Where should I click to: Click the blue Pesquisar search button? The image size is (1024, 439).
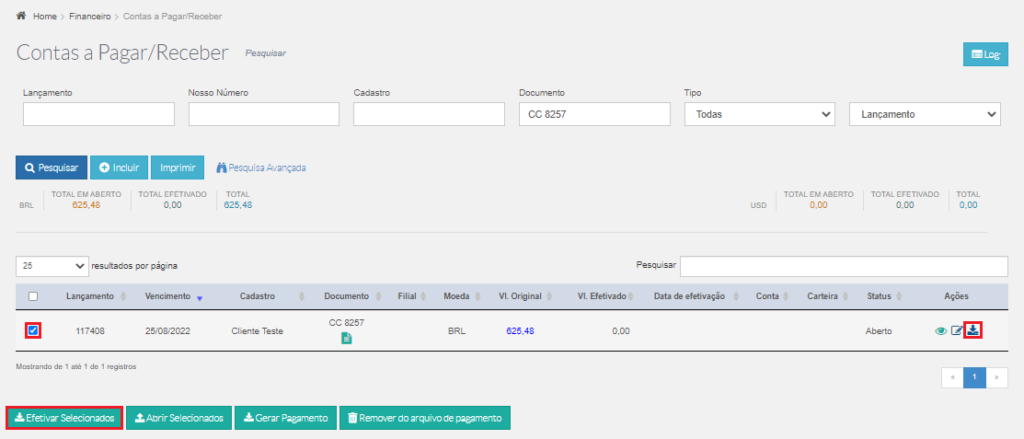tap(52, 167)
